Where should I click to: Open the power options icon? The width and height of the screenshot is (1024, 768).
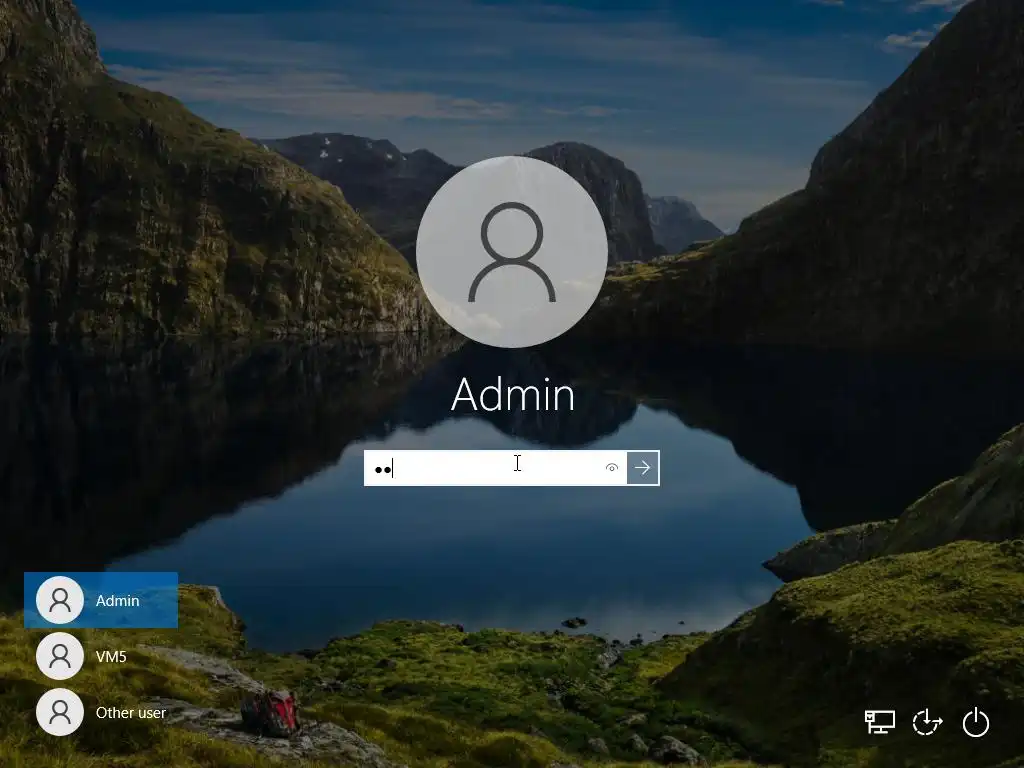click(976, 722)
